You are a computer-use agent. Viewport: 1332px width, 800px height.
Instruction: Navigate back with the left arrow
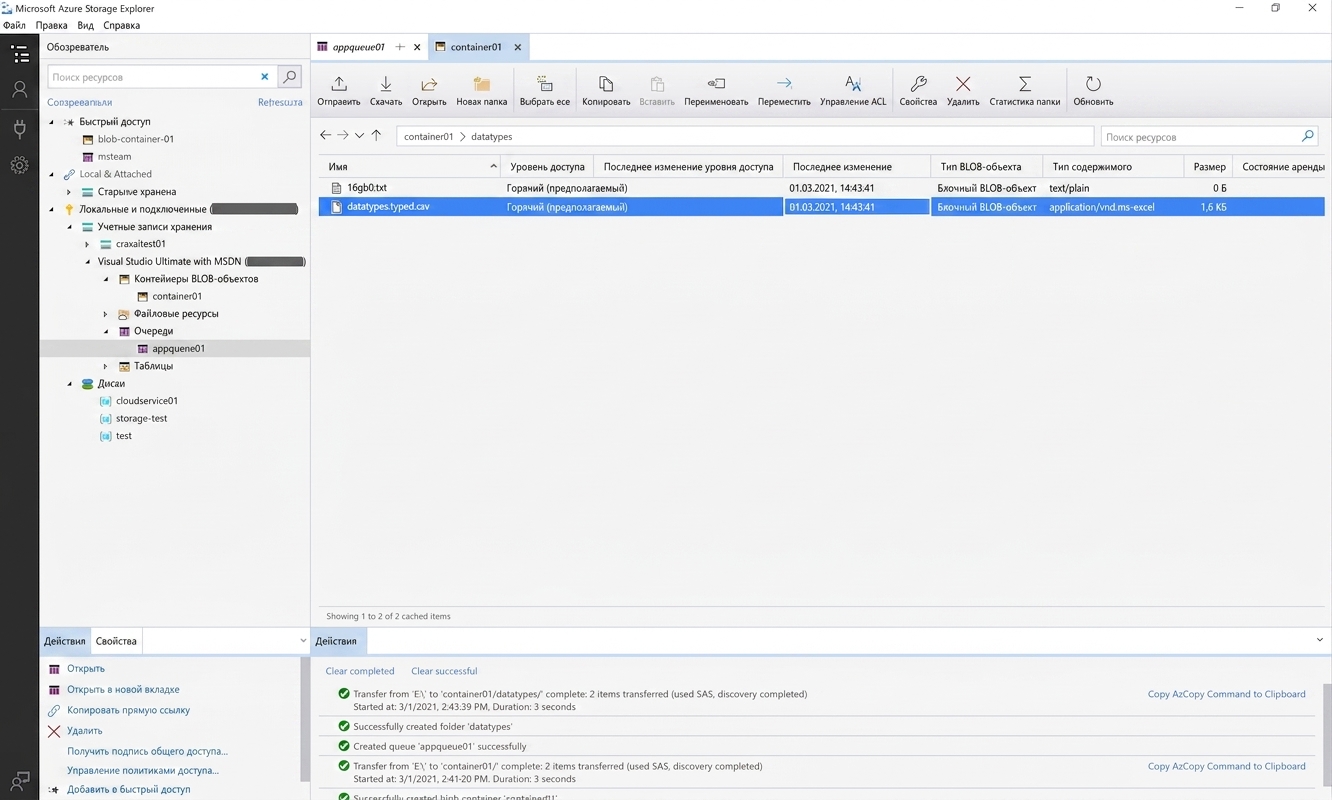click(x=325, y=135)
